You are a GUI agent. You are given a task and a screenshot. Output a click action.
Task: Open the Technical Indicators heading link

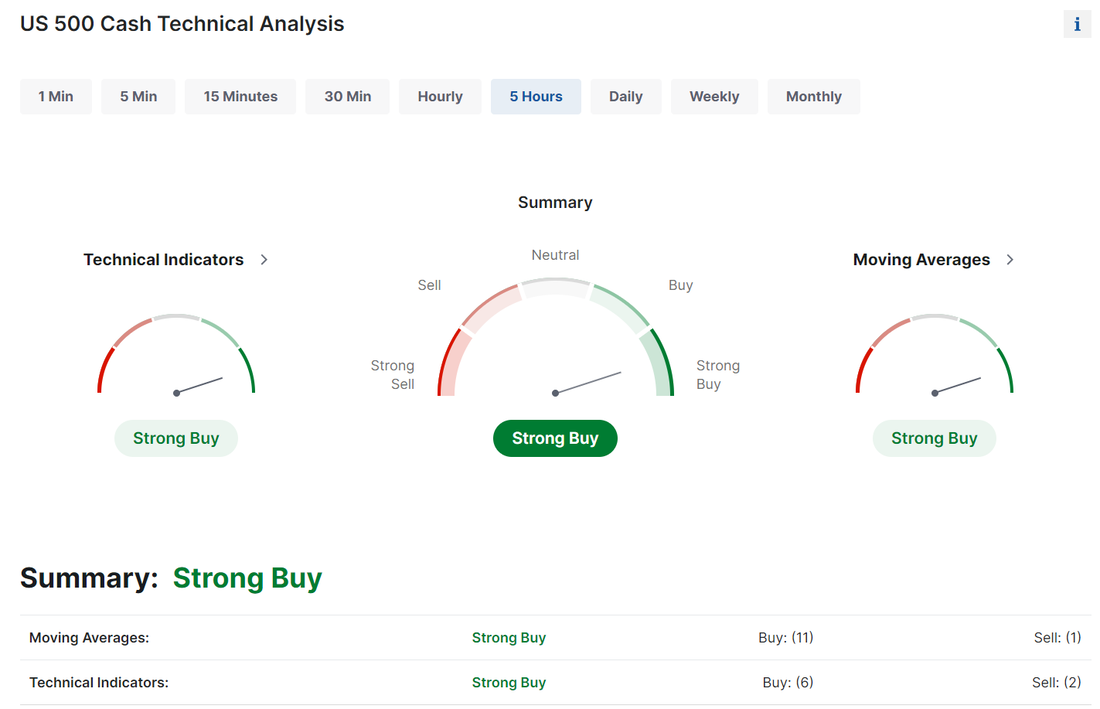point(164,260)
